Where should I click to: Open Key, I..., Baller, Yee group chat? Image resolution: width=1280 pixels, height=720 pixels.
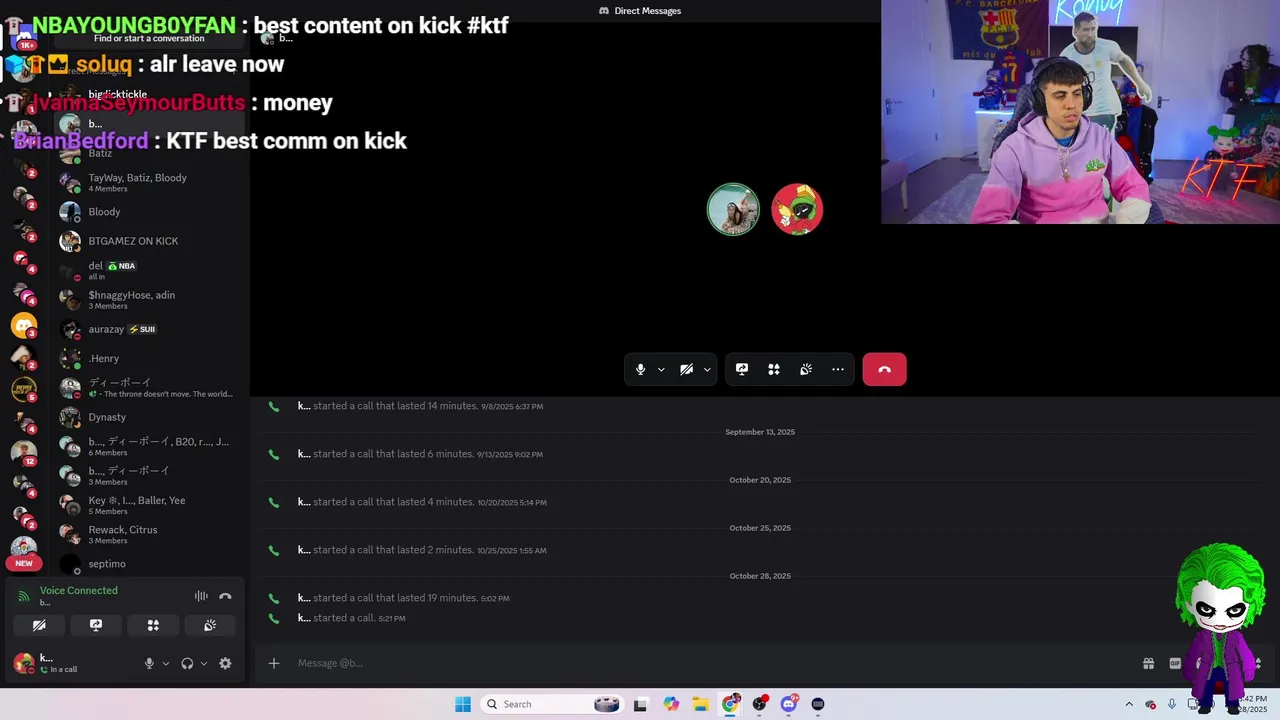tap(150, 505)
